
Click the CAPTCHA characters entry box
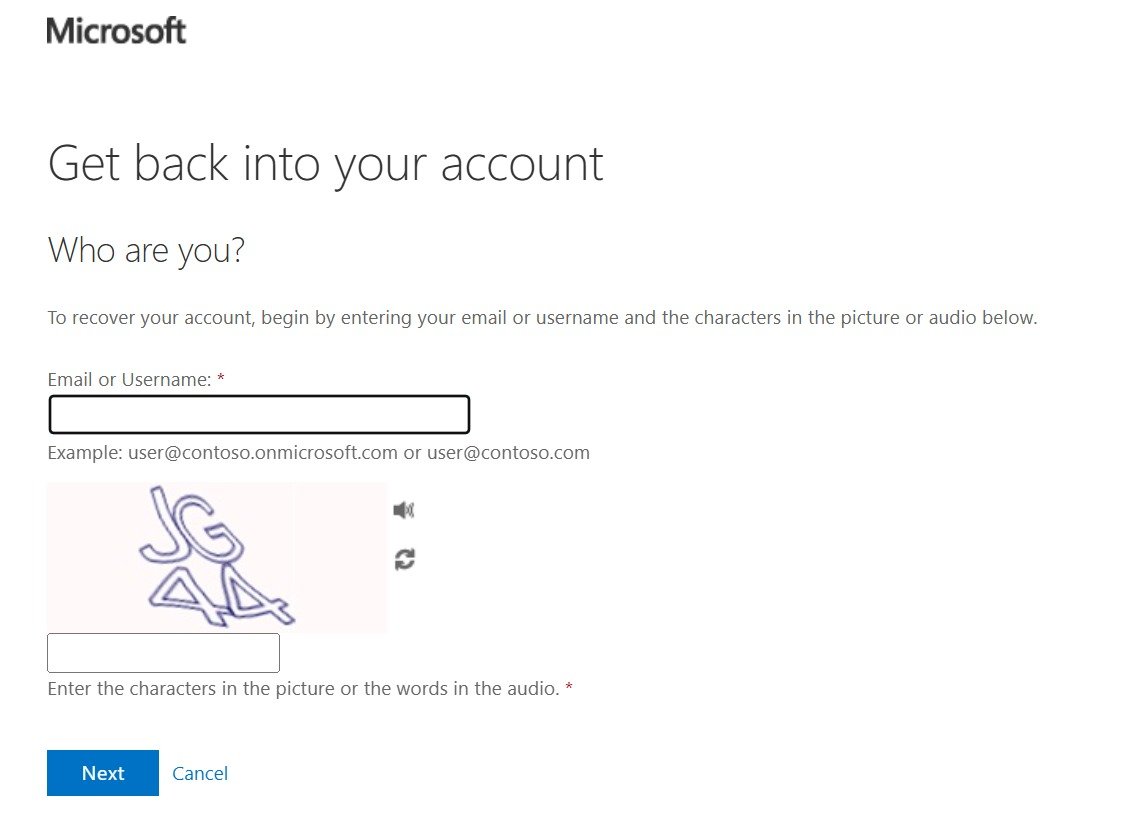tap(163, 653)
